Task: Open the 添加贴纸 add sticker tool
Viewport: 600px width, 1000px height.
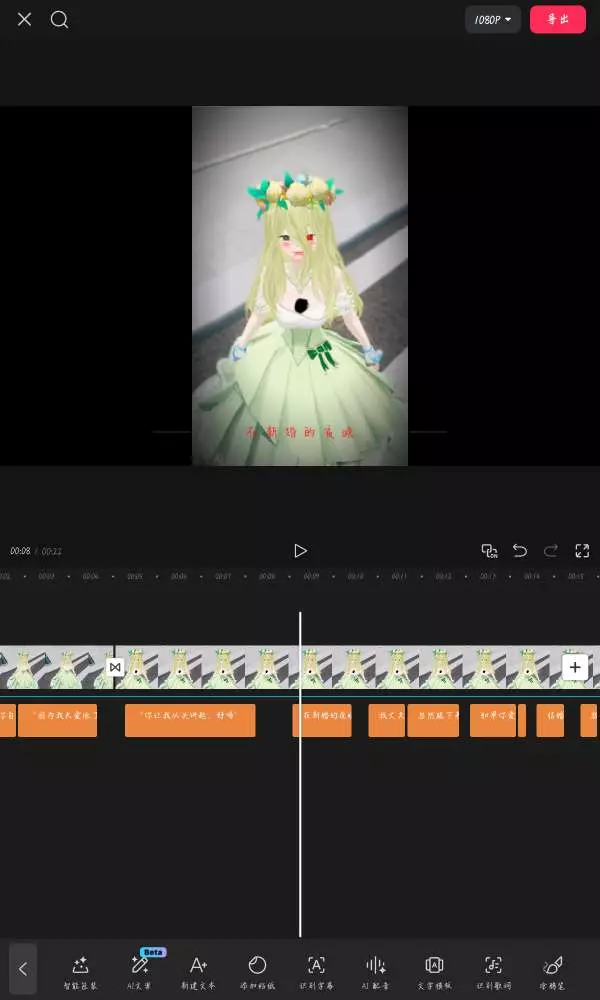Action: pos(257,973)
